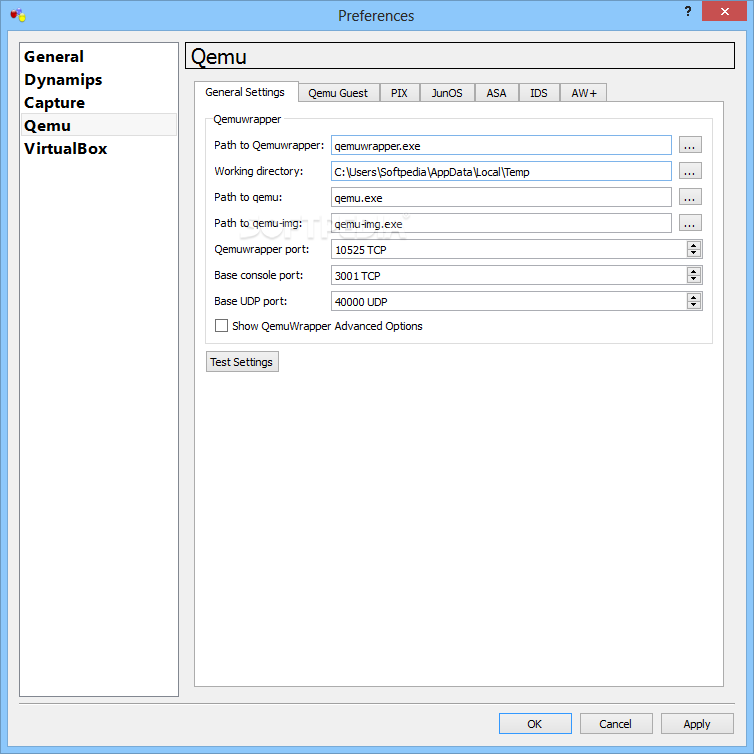Click the Base console port value field
This screenshot has width=754, height=754.
[x=509, y=275]
